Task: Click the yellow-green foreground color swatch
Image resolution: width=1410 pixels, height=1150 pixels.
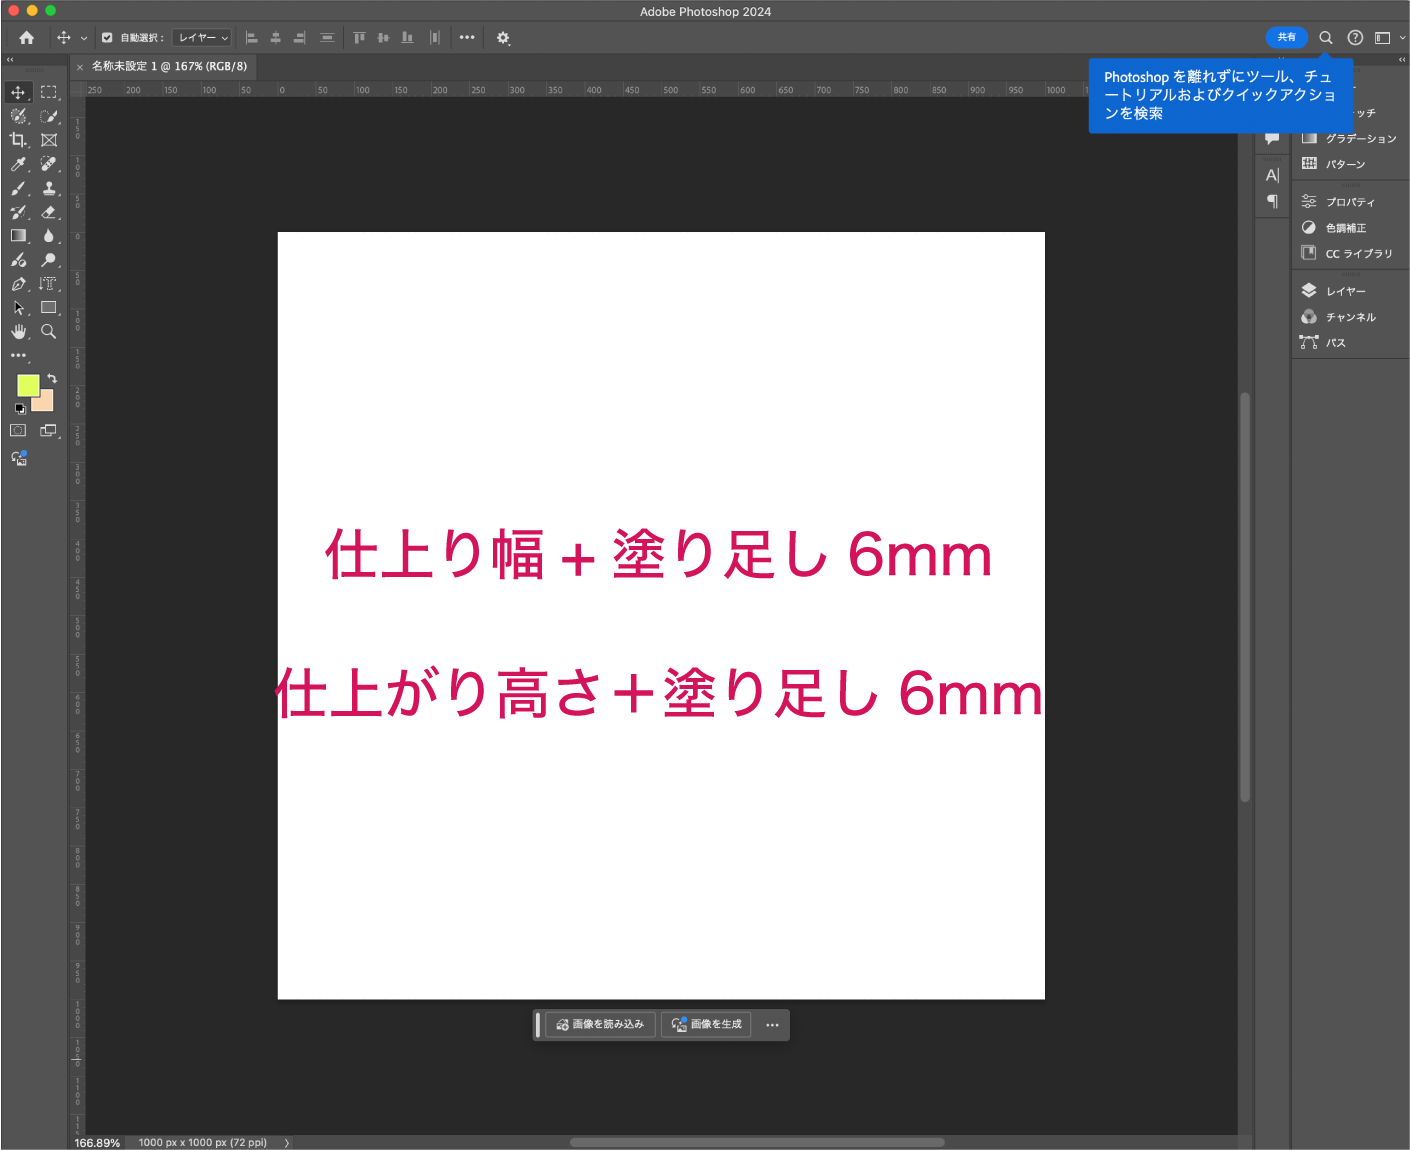Action: (x=27, y=385)
